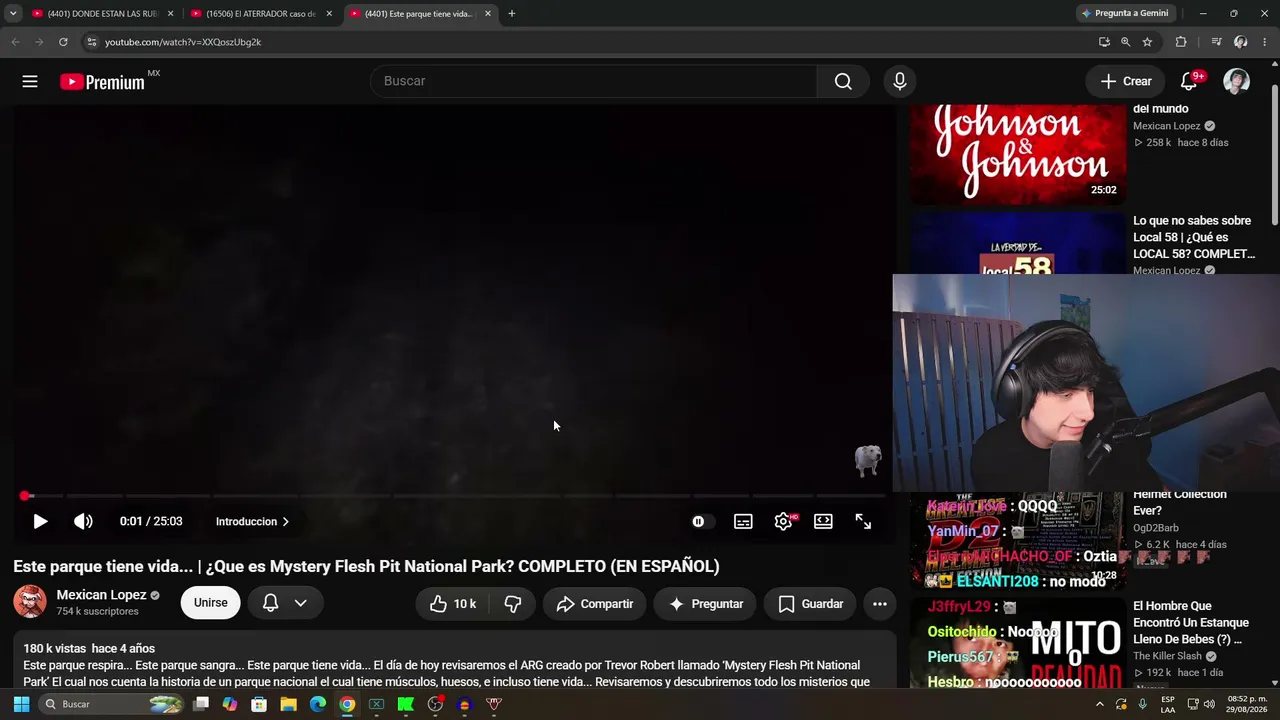Open the Helmet Collection Ever video title

(1180, 502)
